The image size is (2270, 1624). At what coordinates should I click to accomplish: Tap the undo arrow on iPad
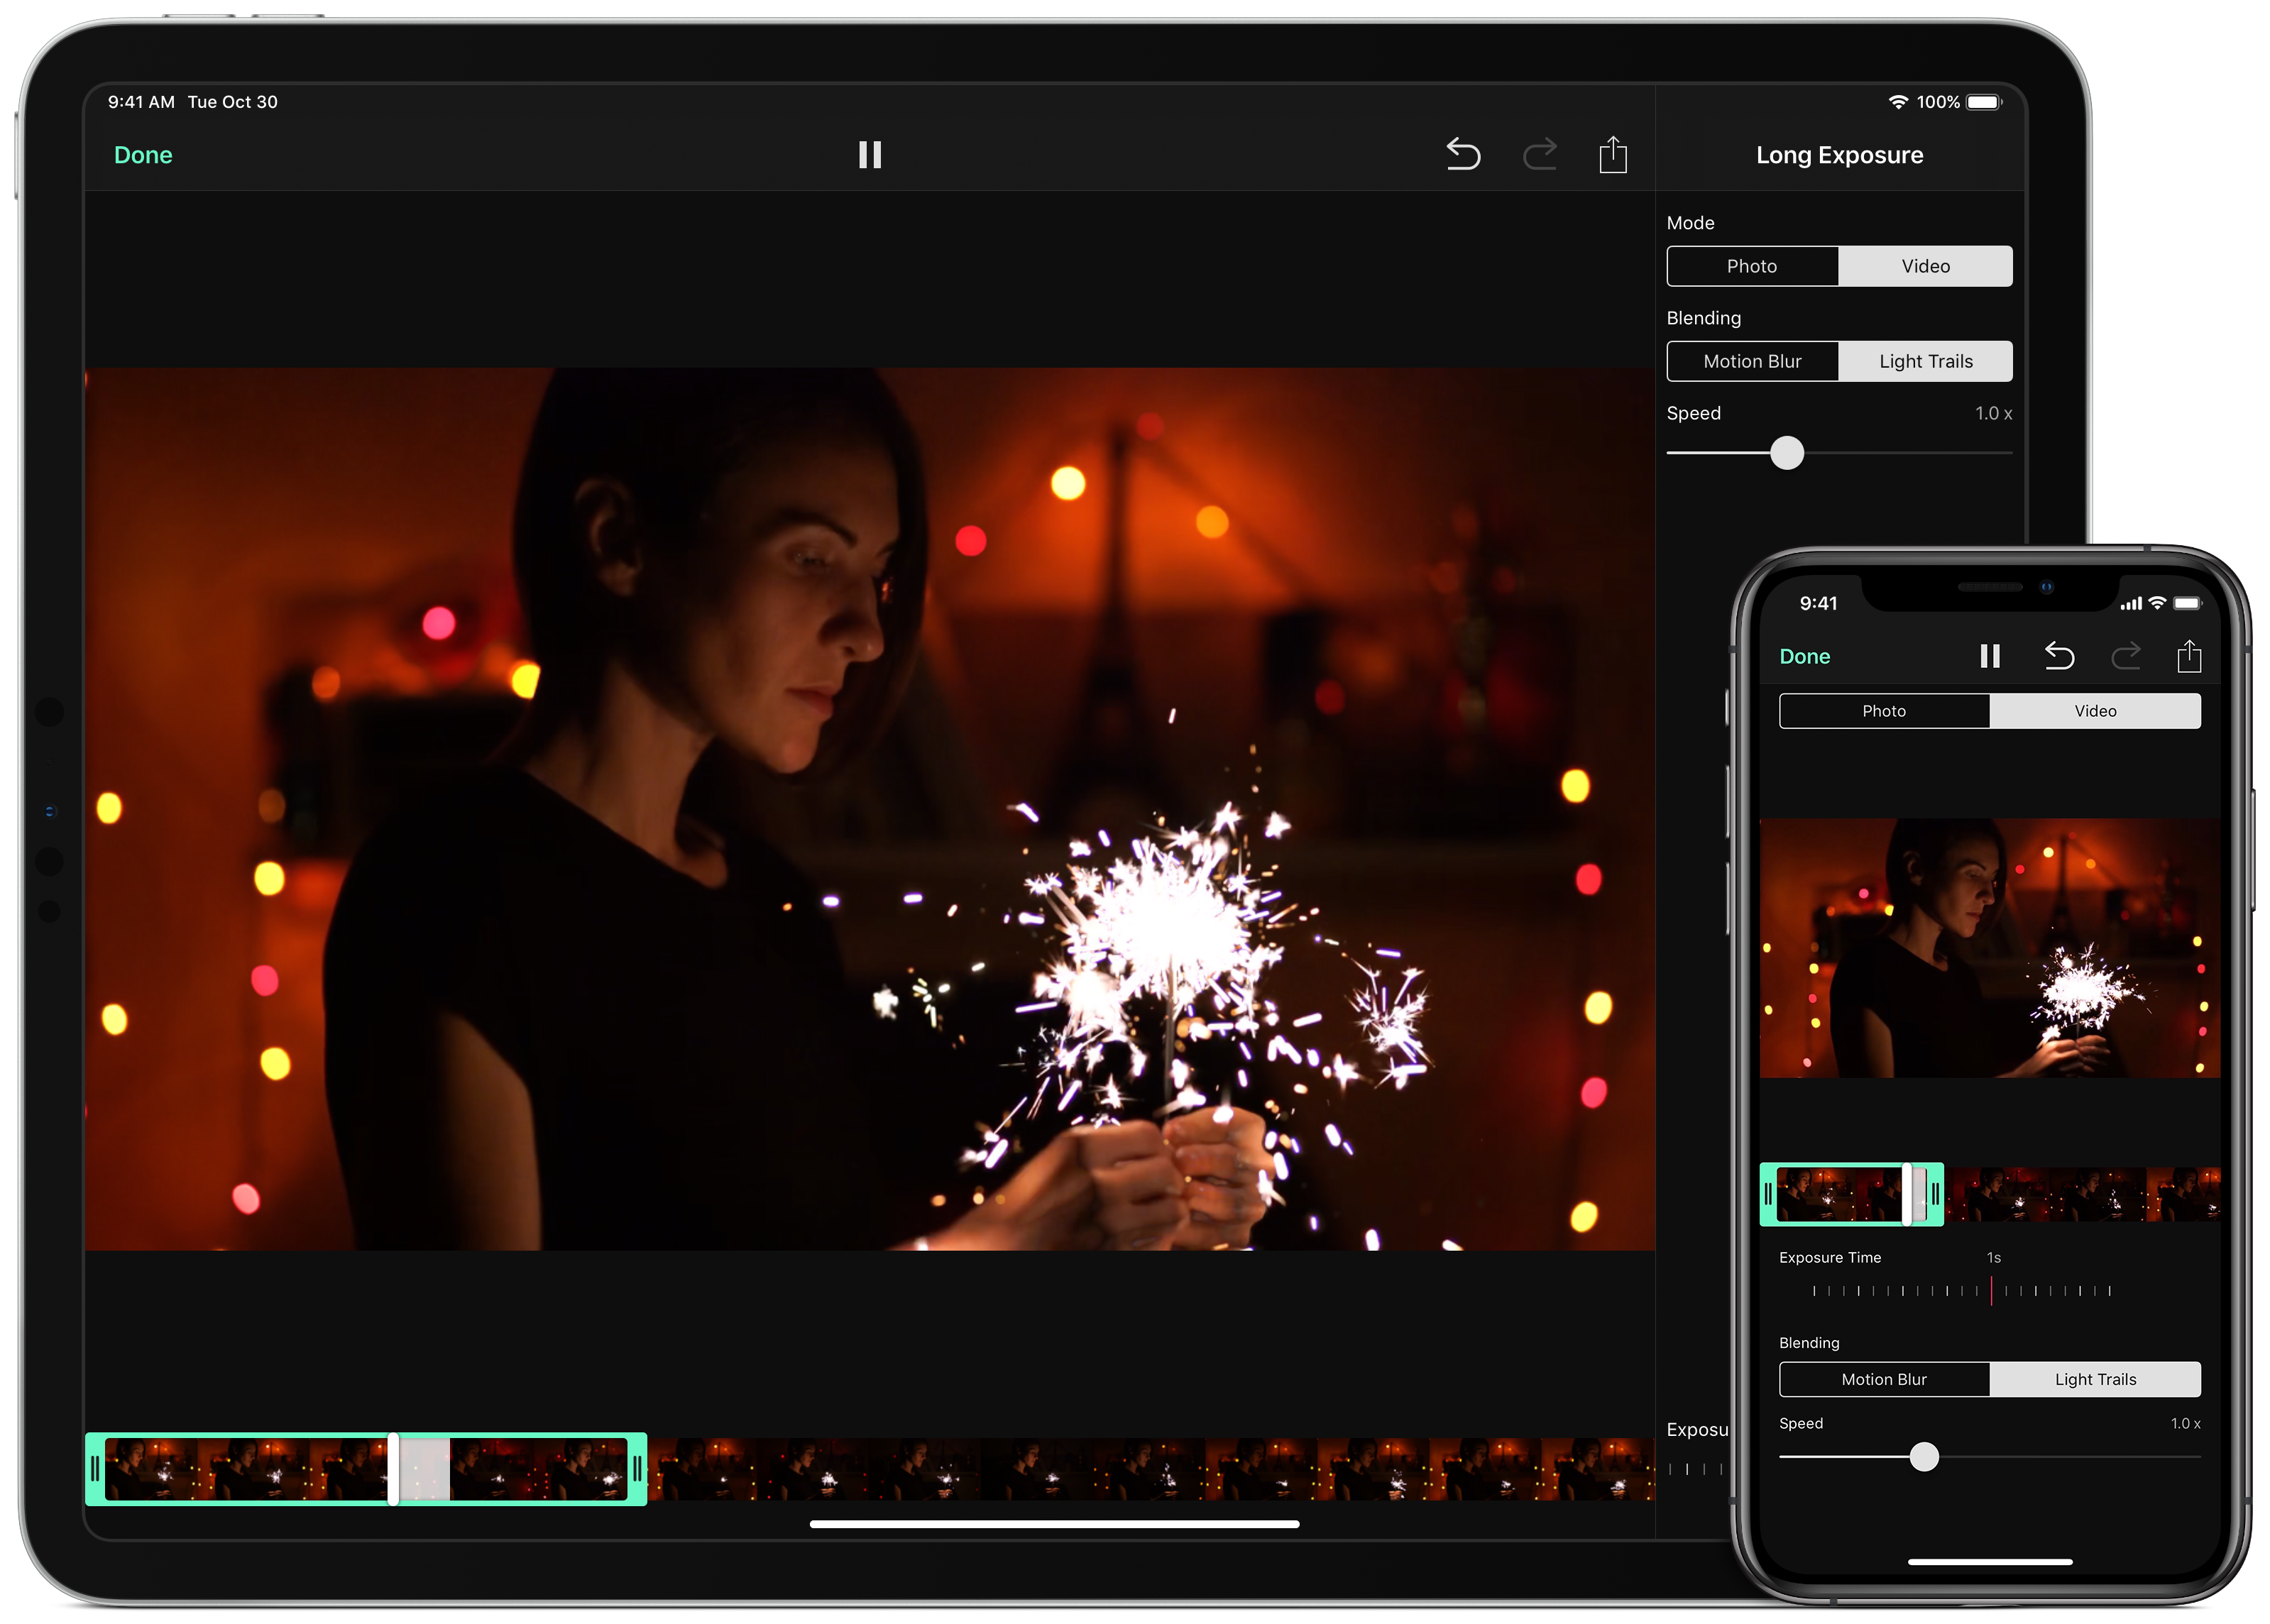[x=1462, y=155]
